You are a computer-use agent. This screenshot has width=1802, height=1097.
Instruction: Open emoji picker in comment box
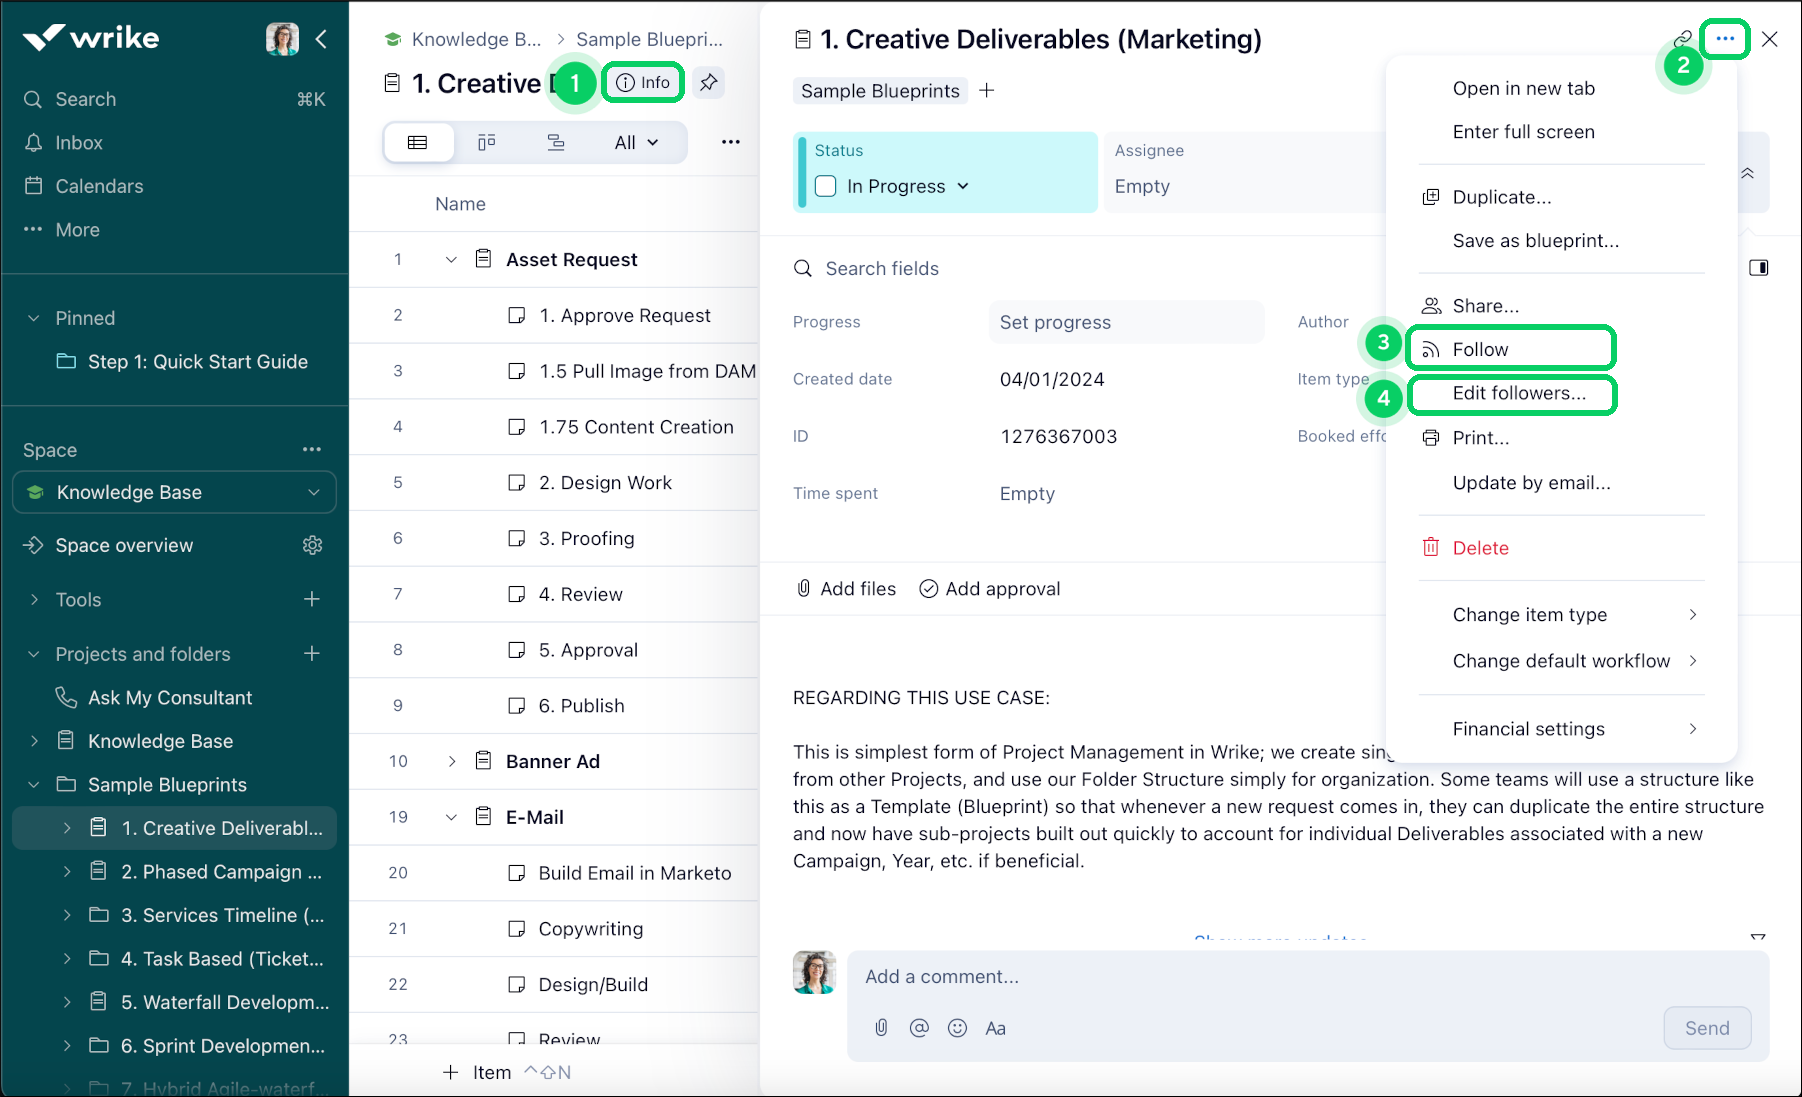pos(957,1028)
